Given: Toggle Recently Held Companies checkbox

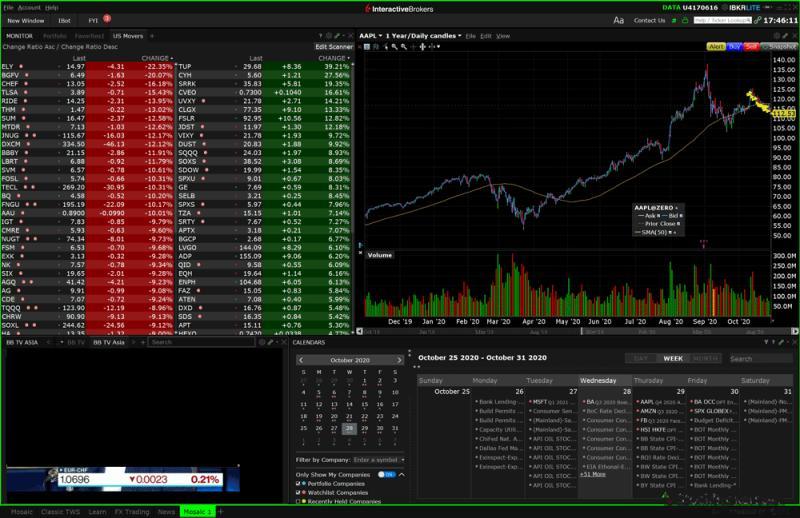Looking at the screenshot, I should pyautogui.click(x=298, y=502).
